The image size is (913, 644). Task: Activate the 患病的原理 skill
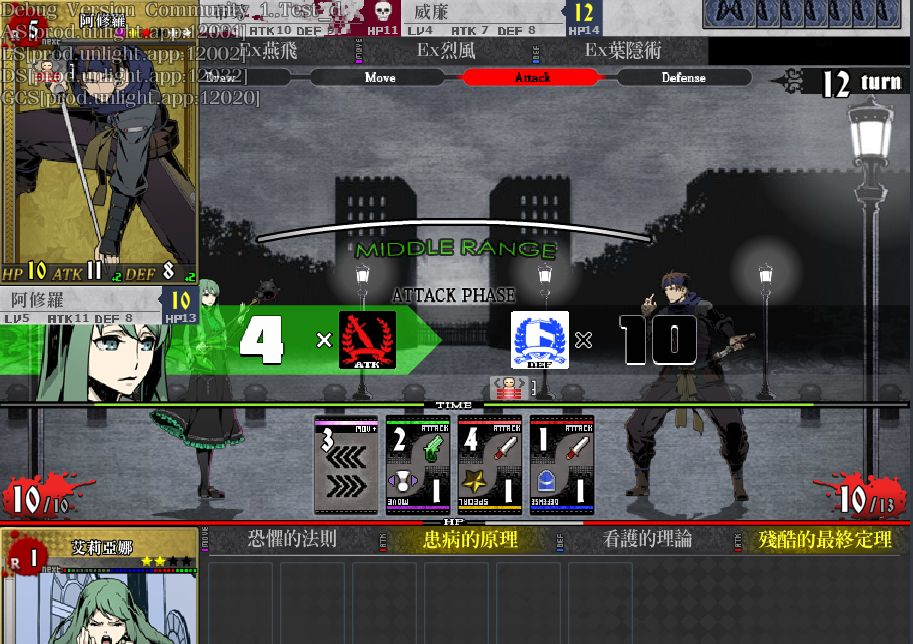tap(470, 539)
